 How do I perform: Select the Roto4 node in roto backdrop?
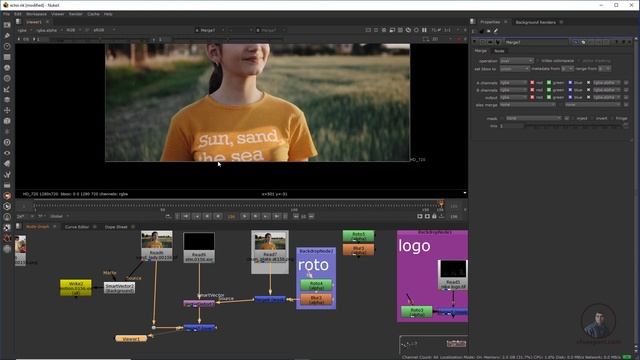(316, 285)
